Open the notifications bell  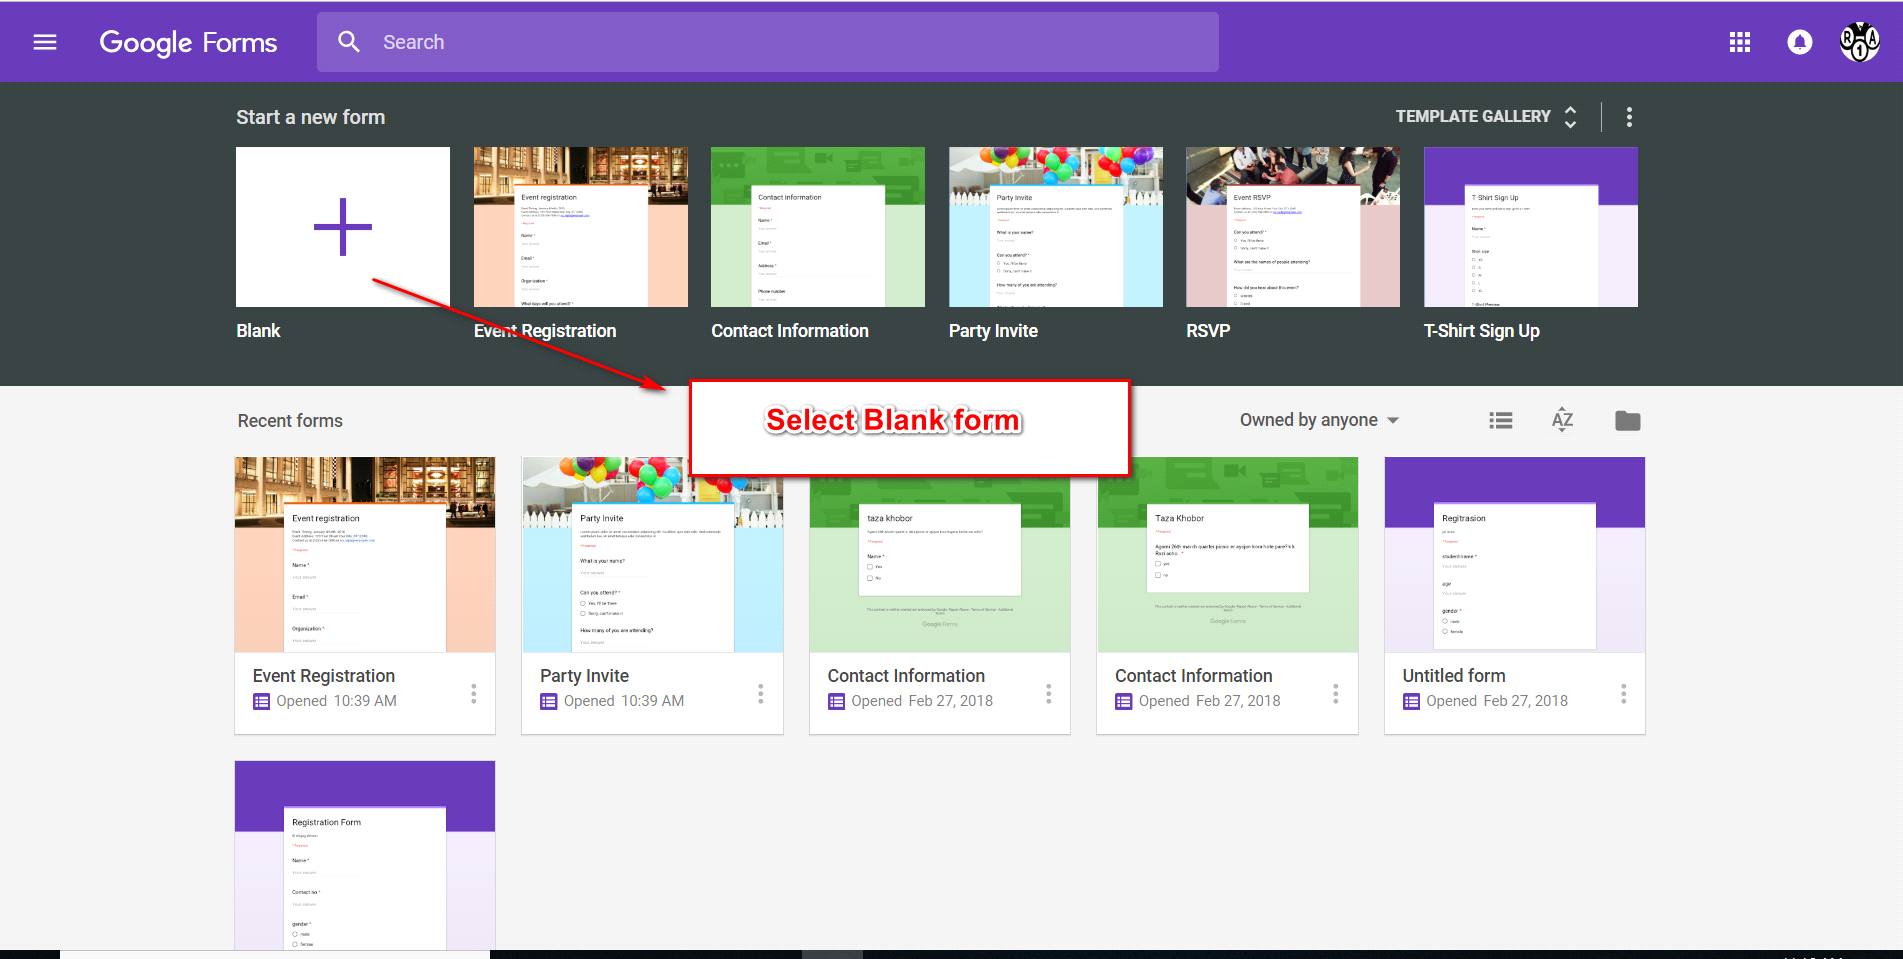[x=1800, y=42]
